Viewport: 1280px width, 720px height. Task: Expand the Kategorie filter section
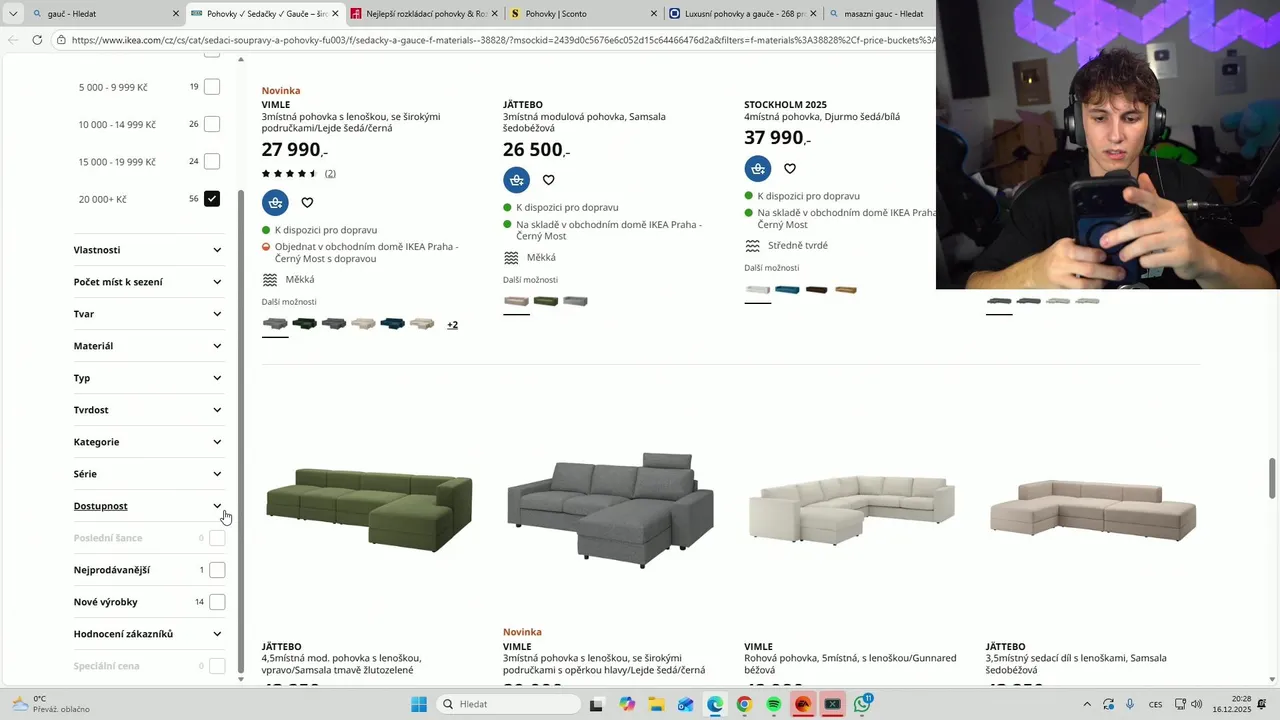148,442
